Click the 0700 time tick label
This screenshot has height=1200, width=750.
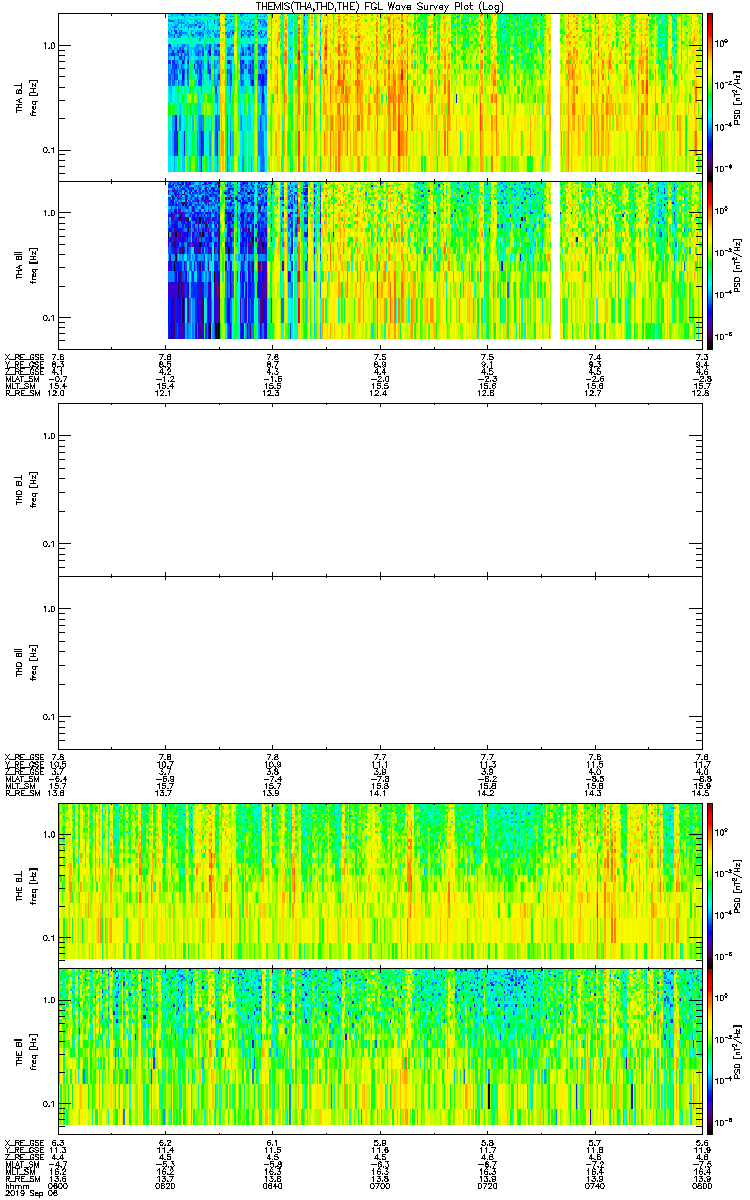380,1184
